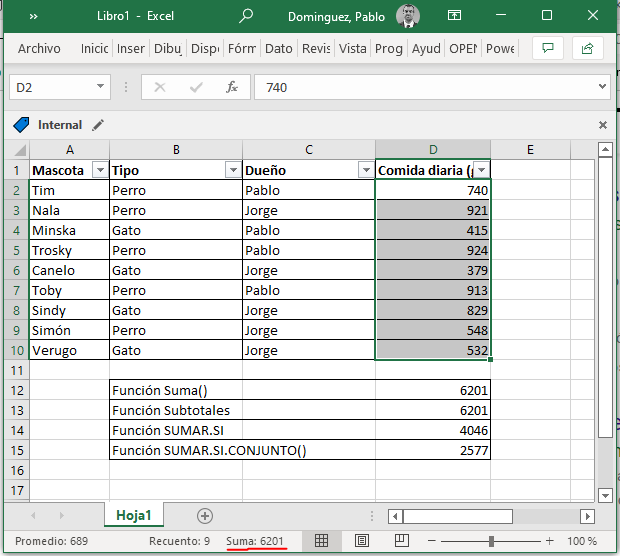Add a new sheet with the plus icon
This screenshot has height=556, width=620.
(205, 516)
